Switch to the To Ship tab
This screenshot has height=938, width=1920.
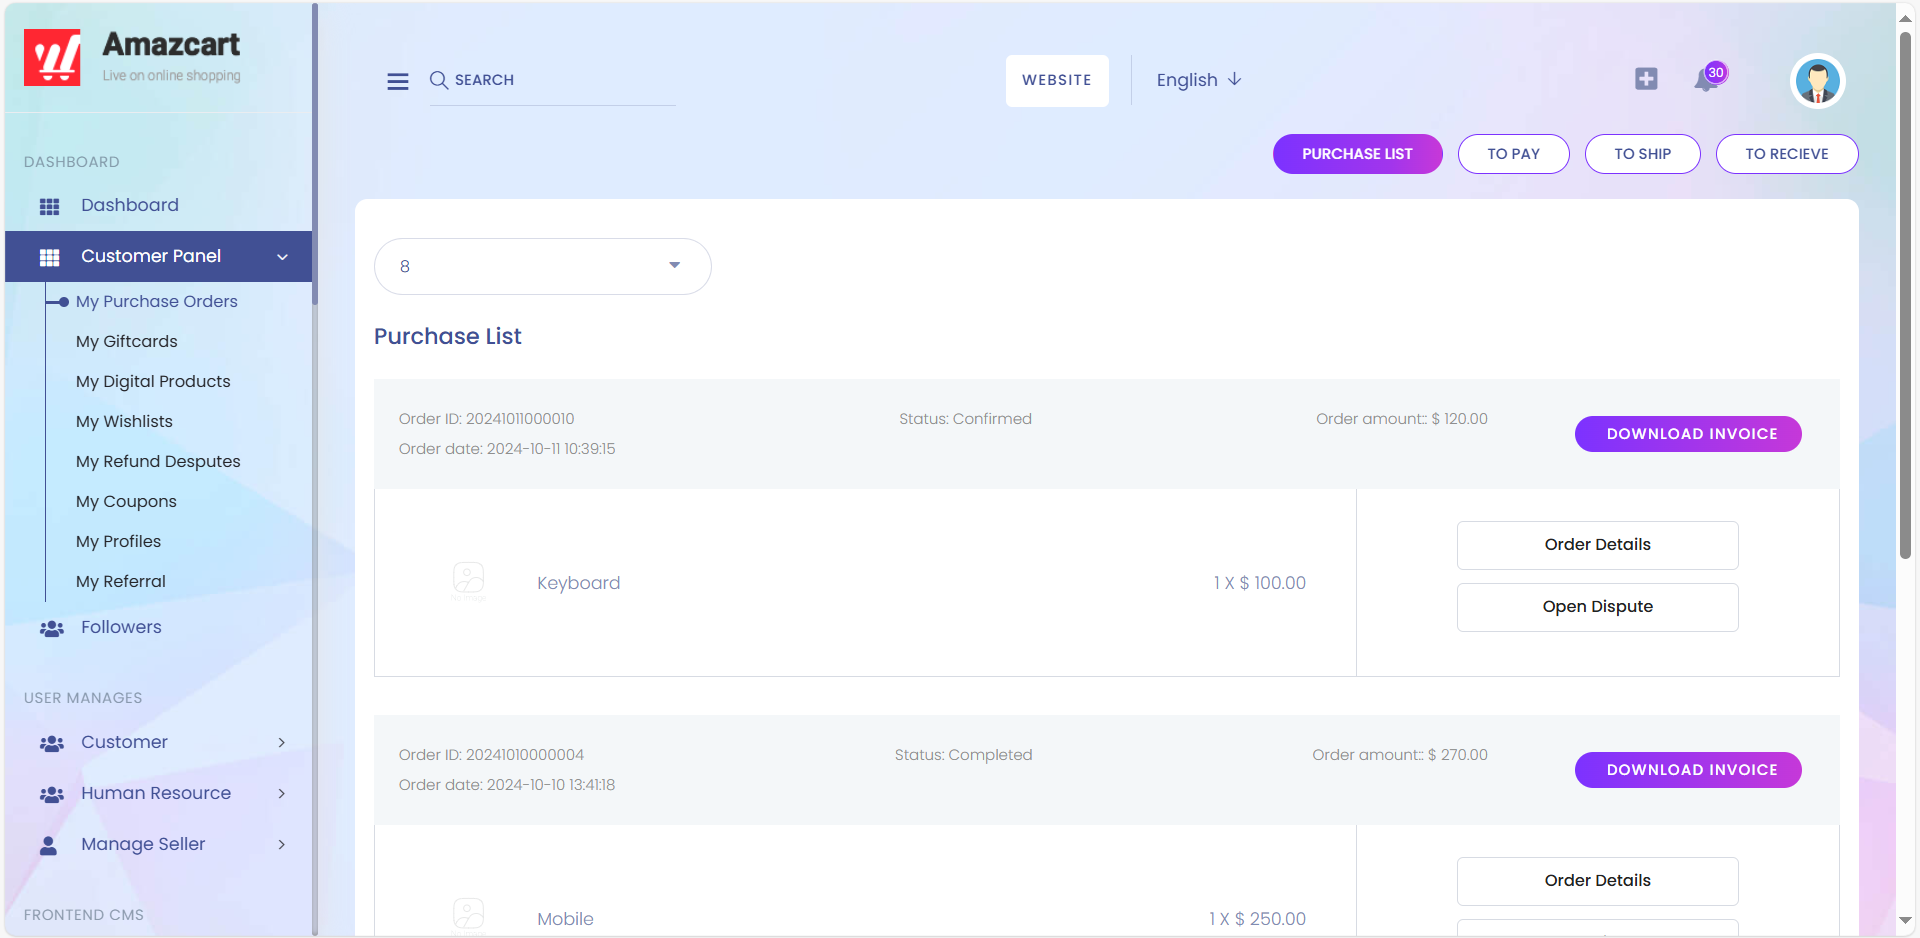(1642, 154)
